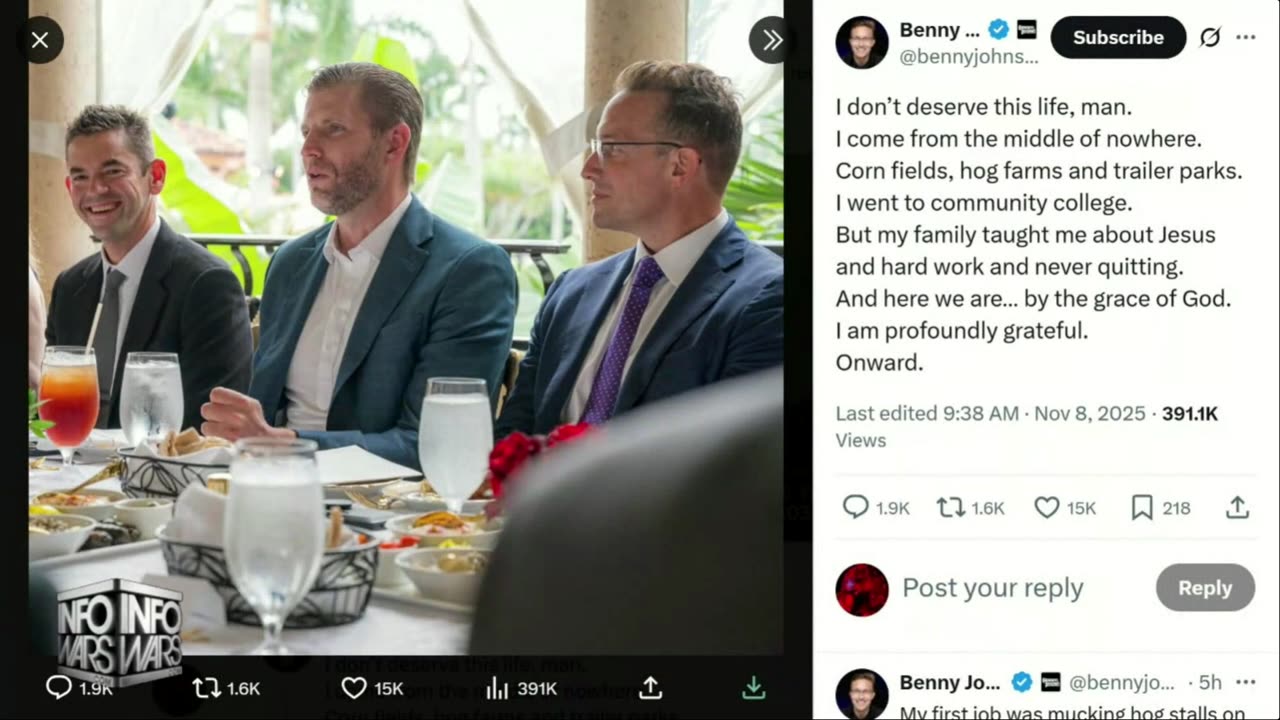Close the photo viewer with X icon

coord(40,40)
